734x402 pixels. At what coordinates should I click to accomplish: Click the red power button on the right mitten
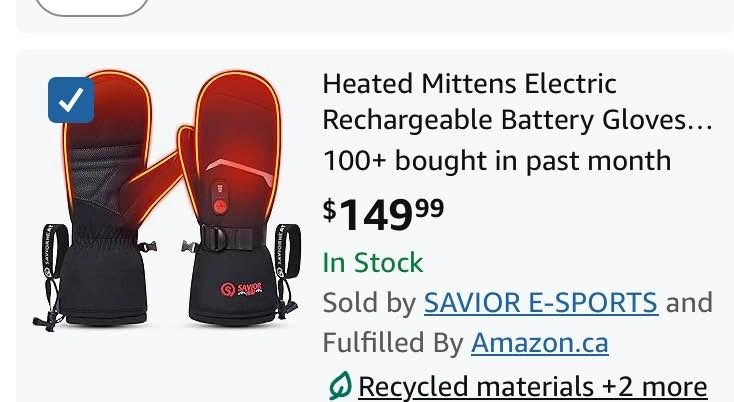point(220,205)
